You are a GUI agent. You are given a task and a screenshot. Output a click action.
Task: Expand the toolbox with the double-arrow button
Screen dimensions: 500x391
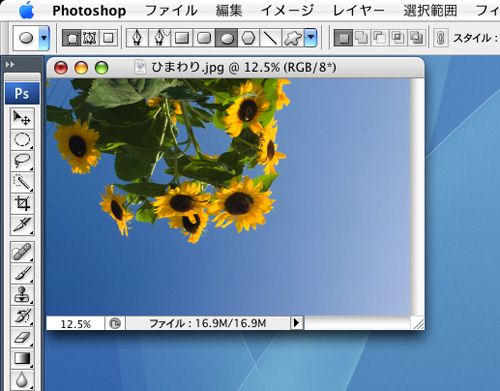(x=10, y=64)
